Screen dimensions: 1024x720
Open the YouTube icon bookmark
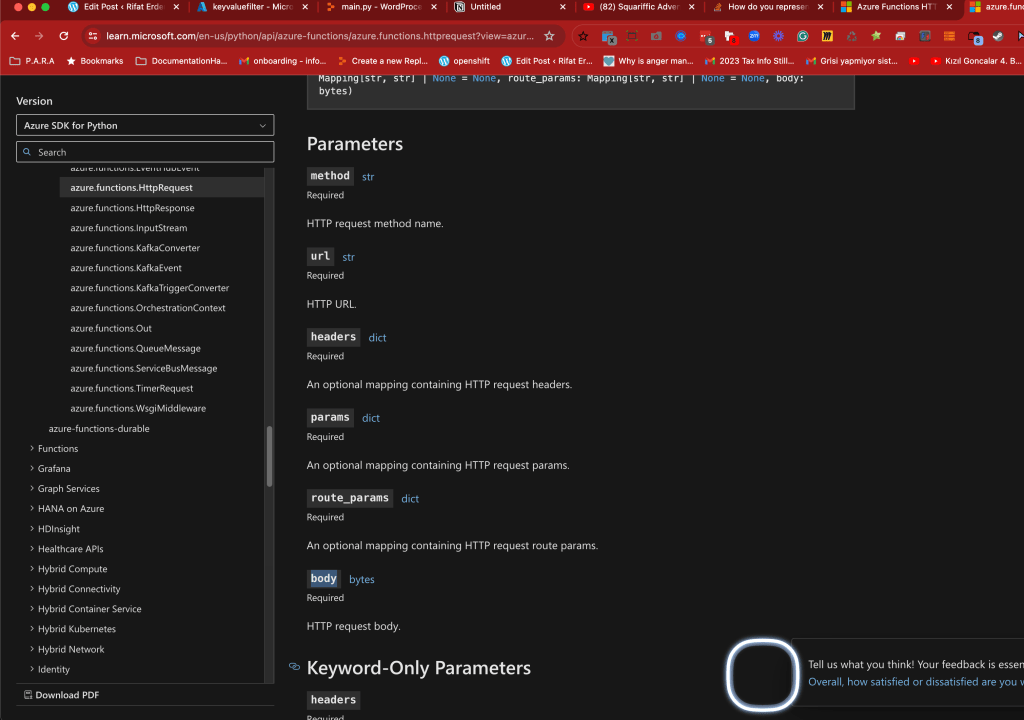914,61
